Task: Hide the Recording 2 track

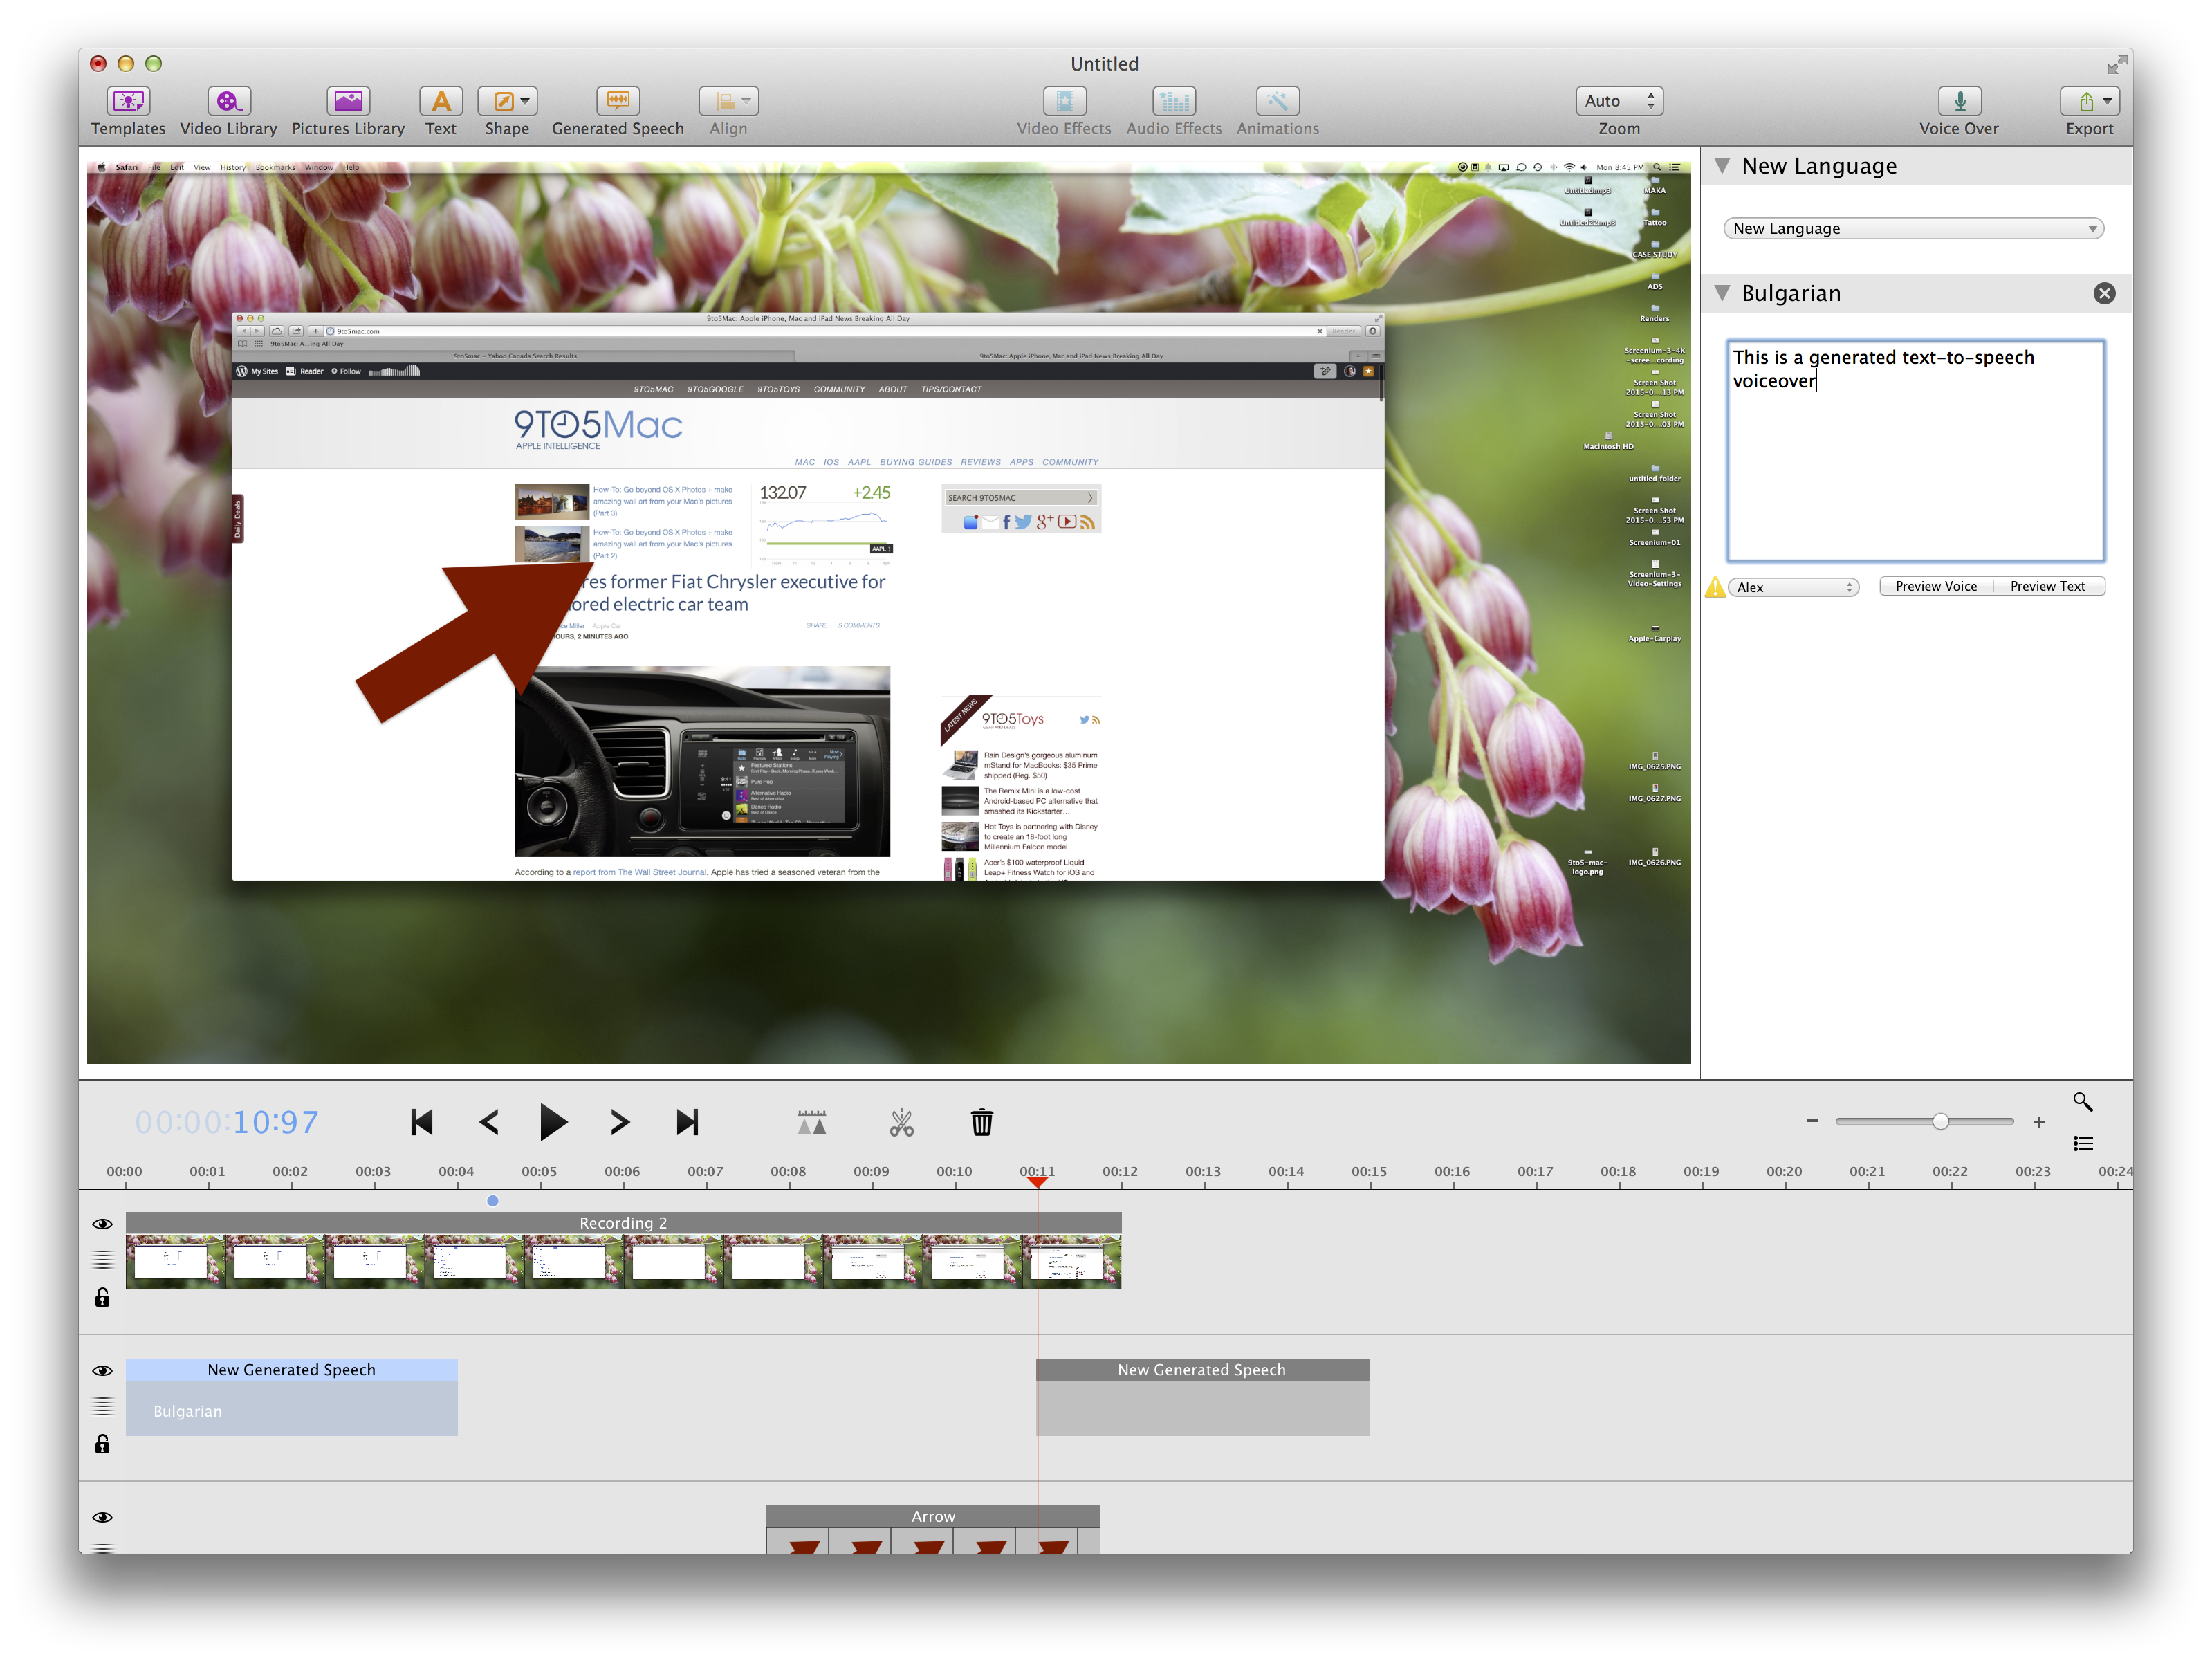Action: pyautogui.click(x=102, y=1224)
